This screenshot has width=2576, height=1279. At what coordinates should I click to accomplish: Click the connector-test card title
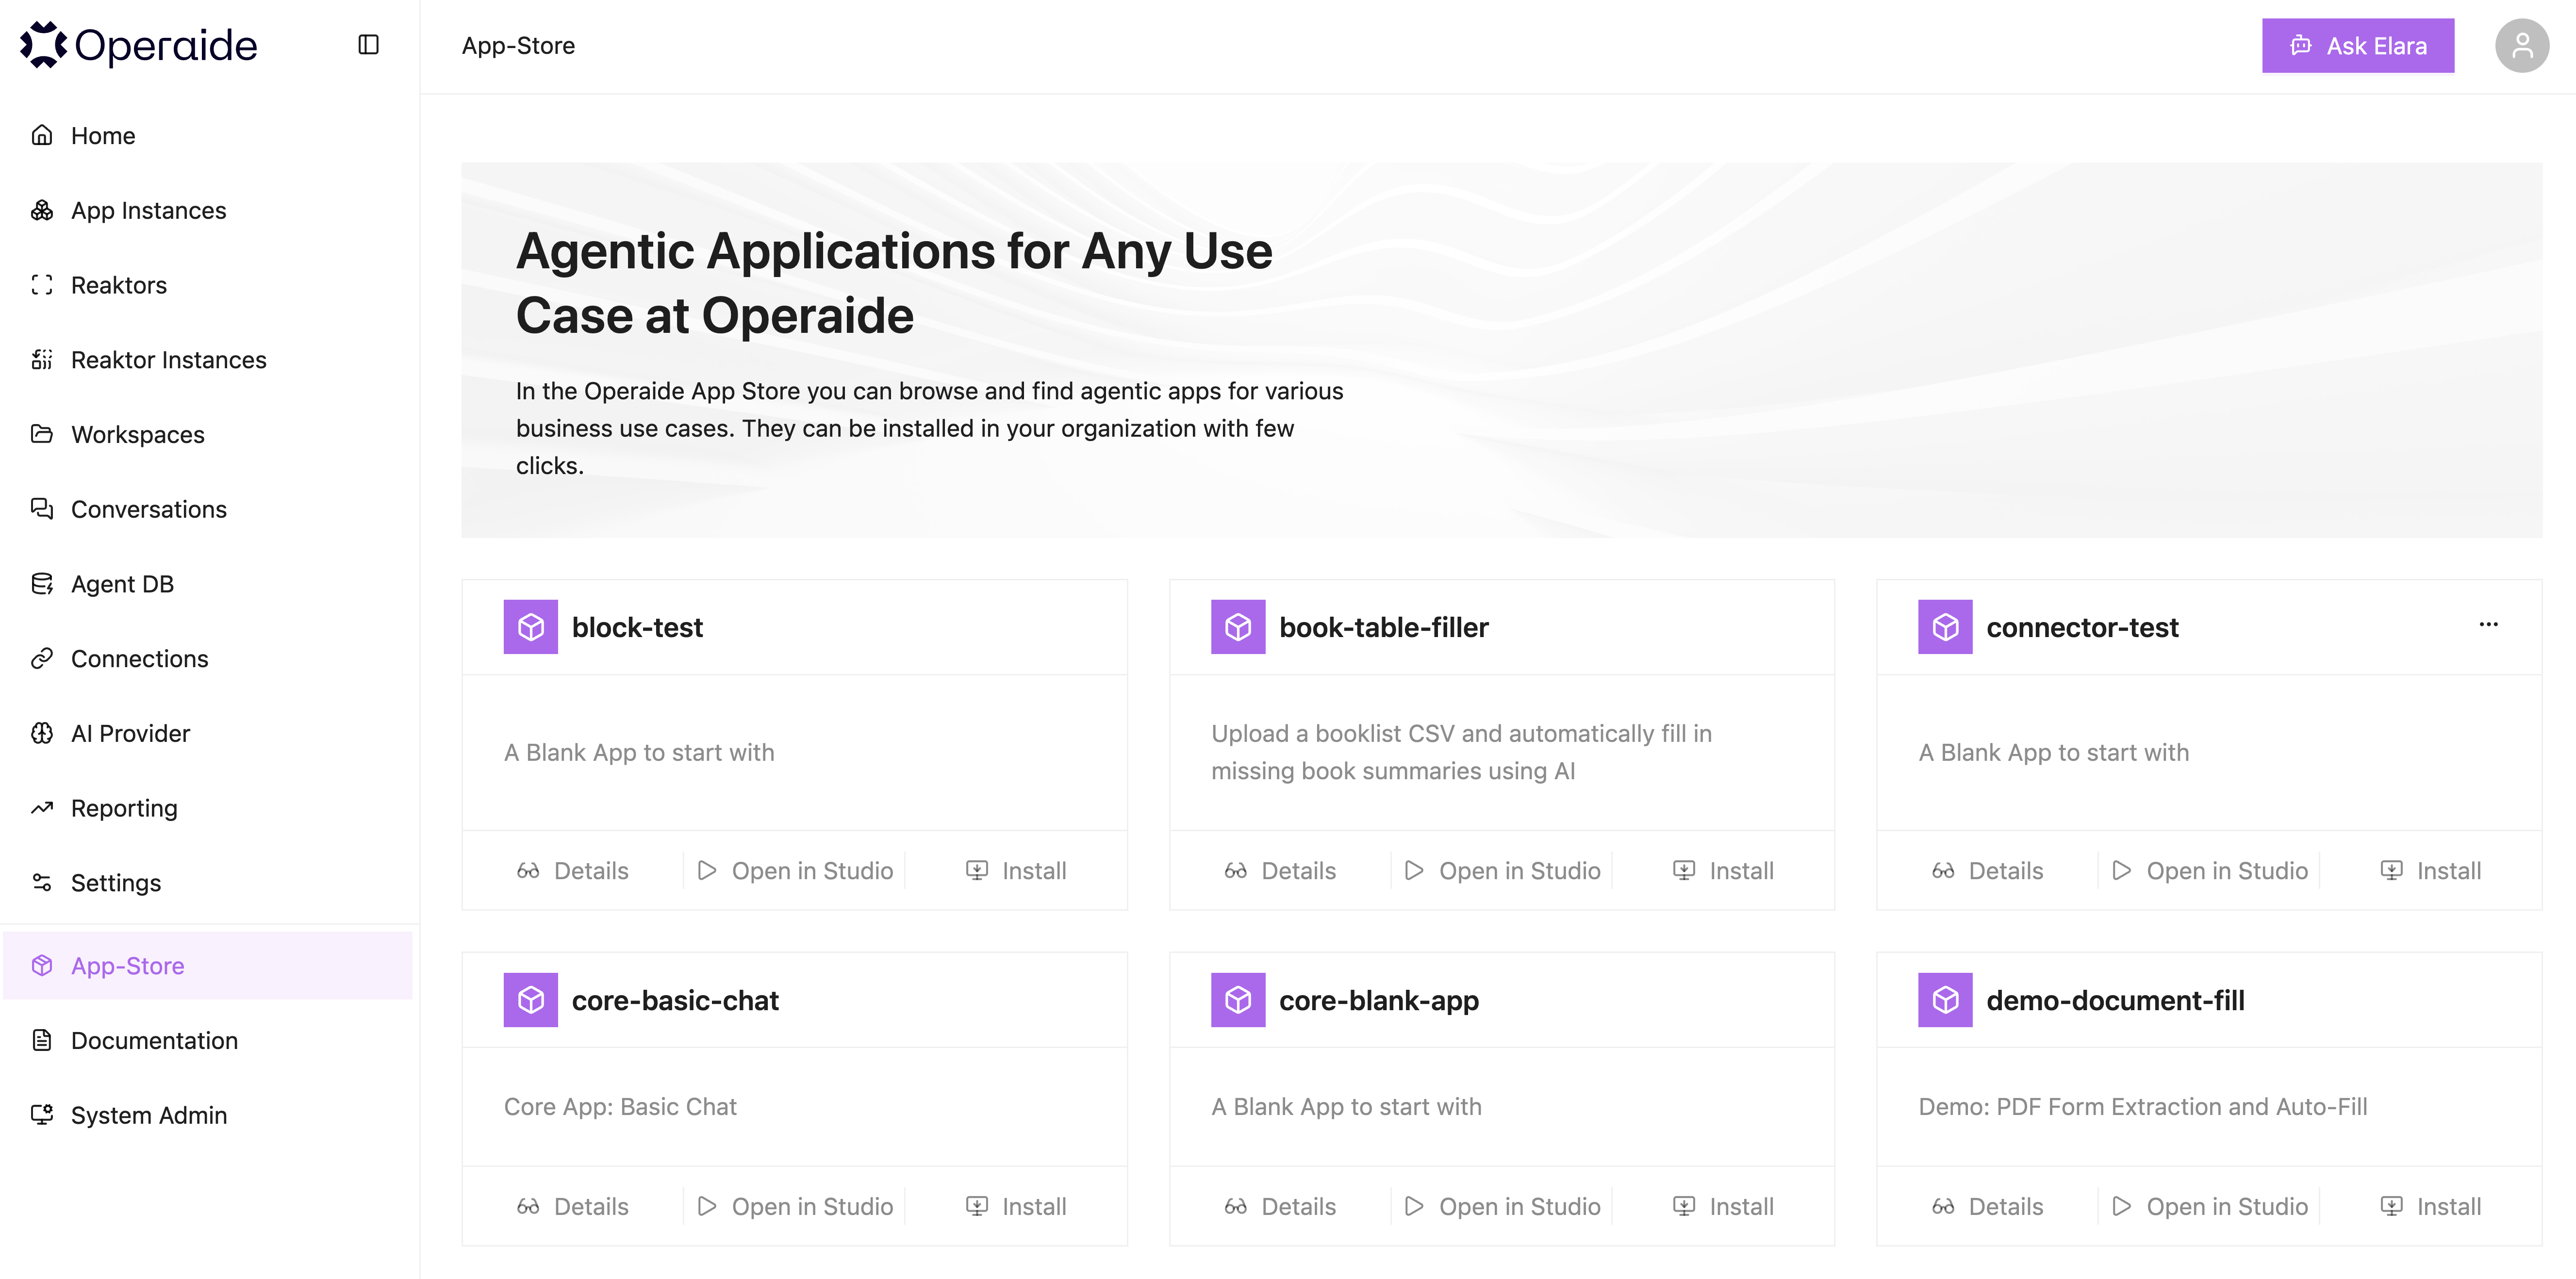[x=2082, y=628]
